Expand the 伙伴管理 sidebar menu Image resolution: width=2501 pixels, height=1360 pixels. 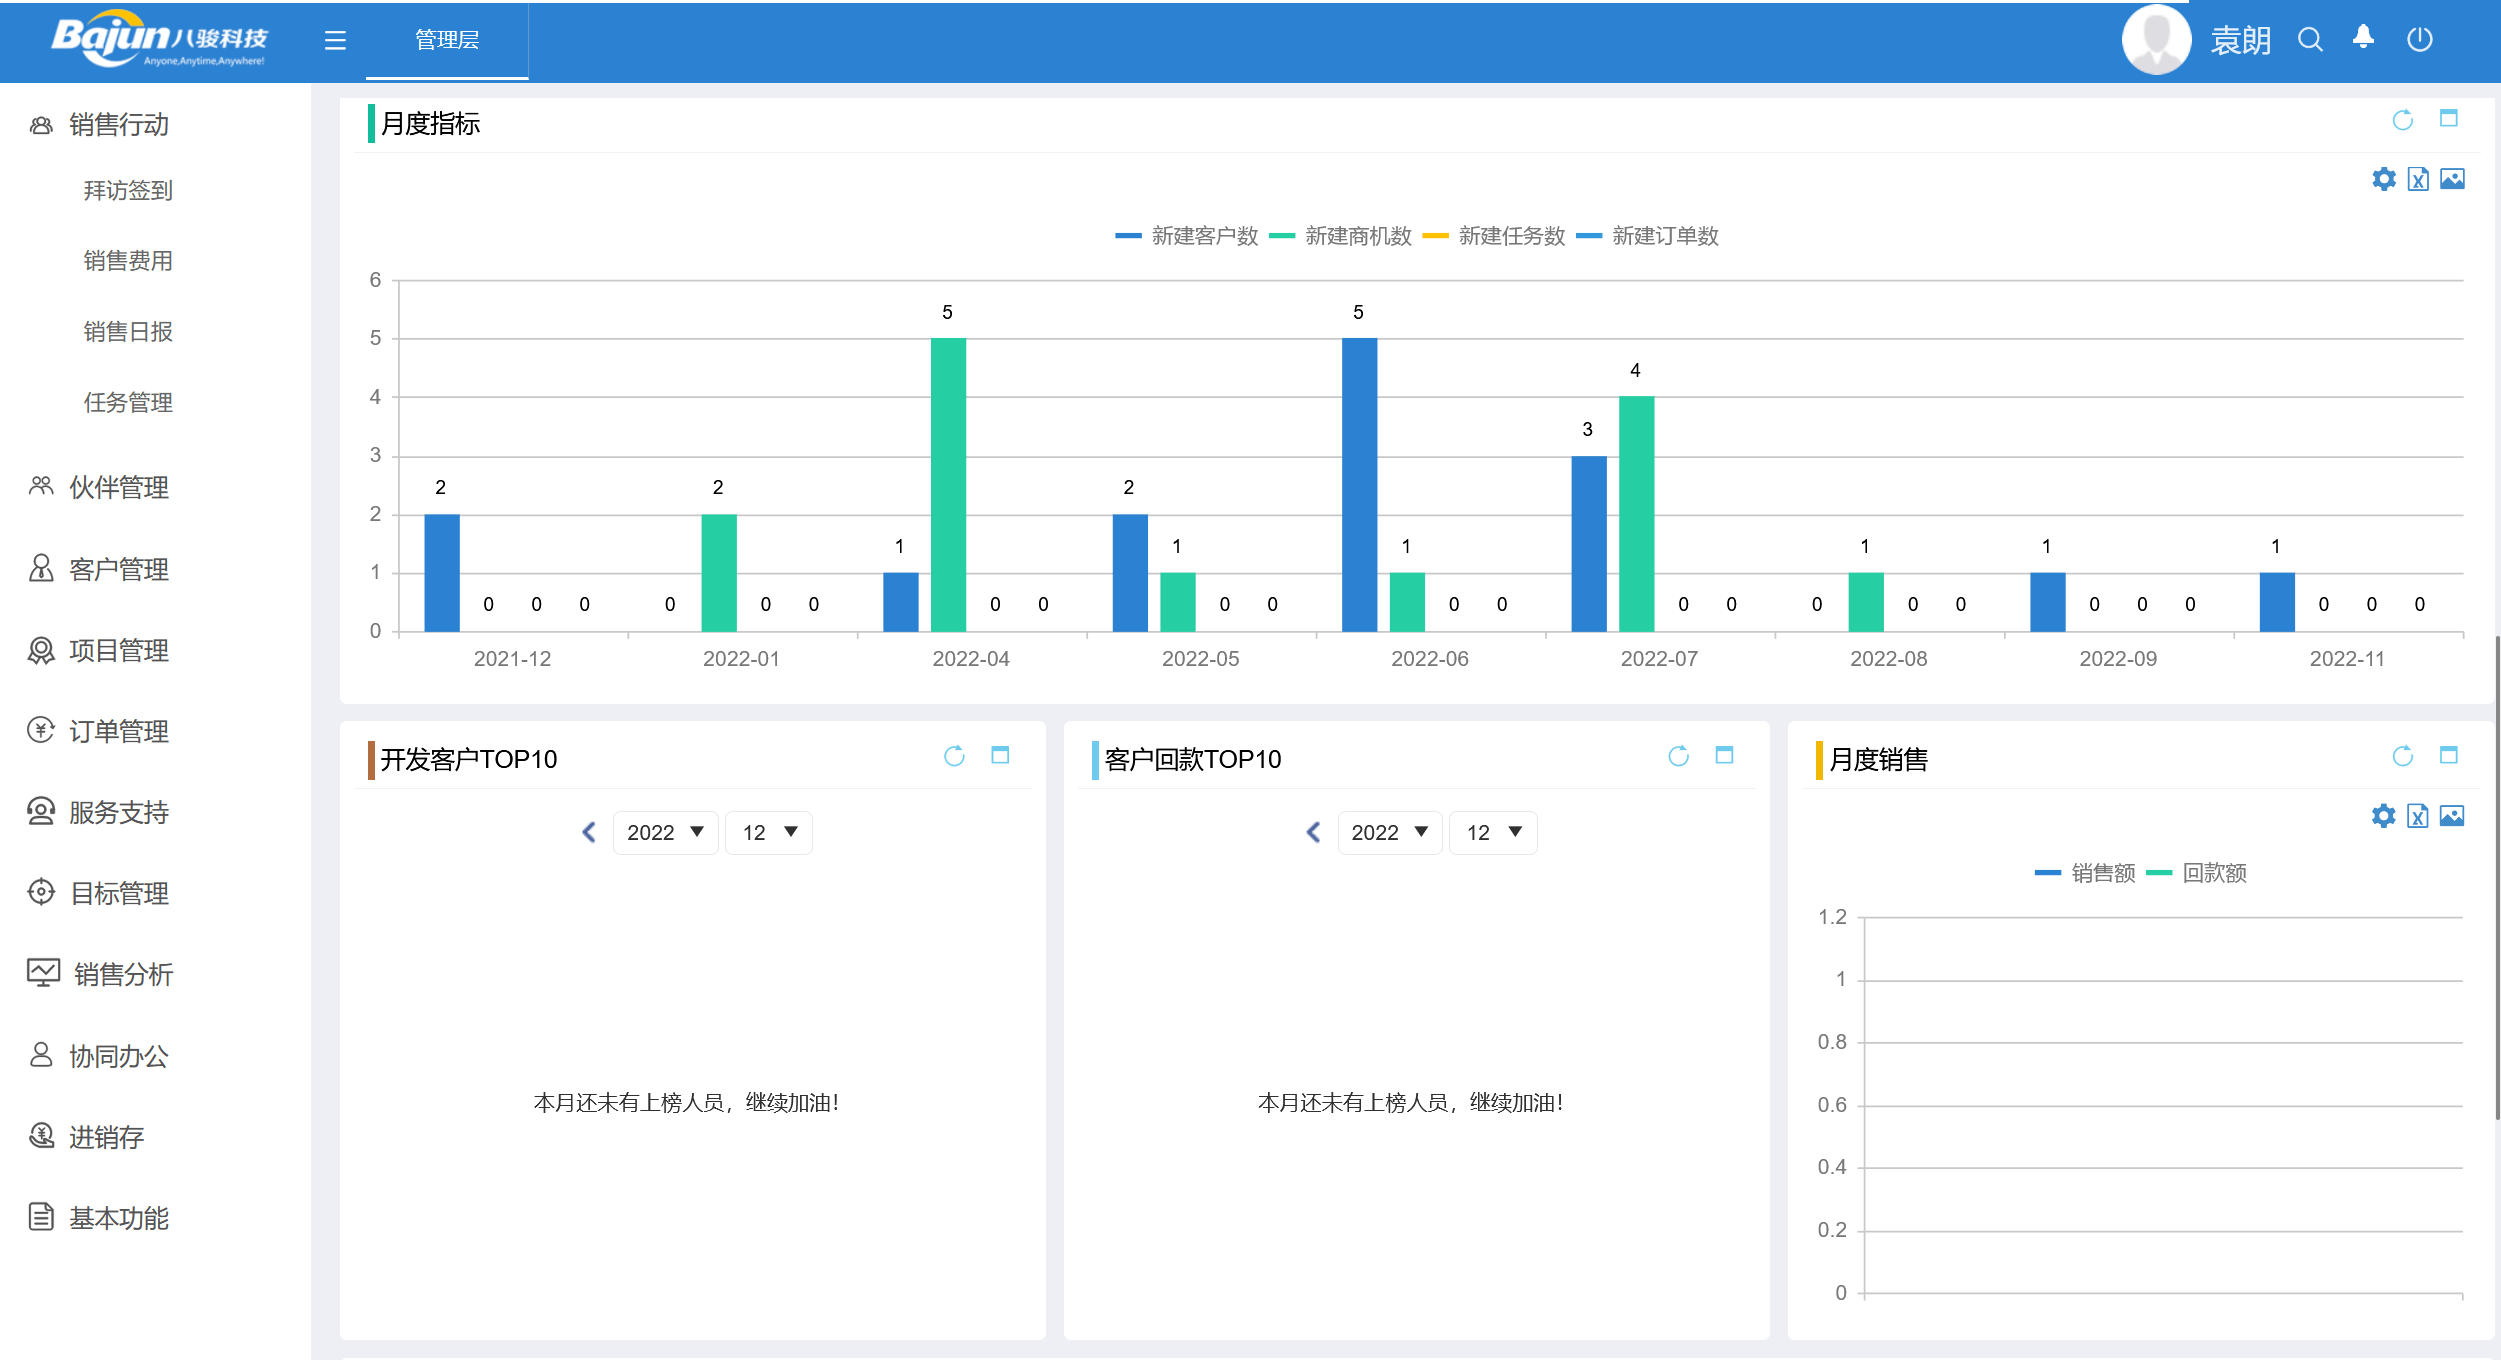tap(118, 487)
